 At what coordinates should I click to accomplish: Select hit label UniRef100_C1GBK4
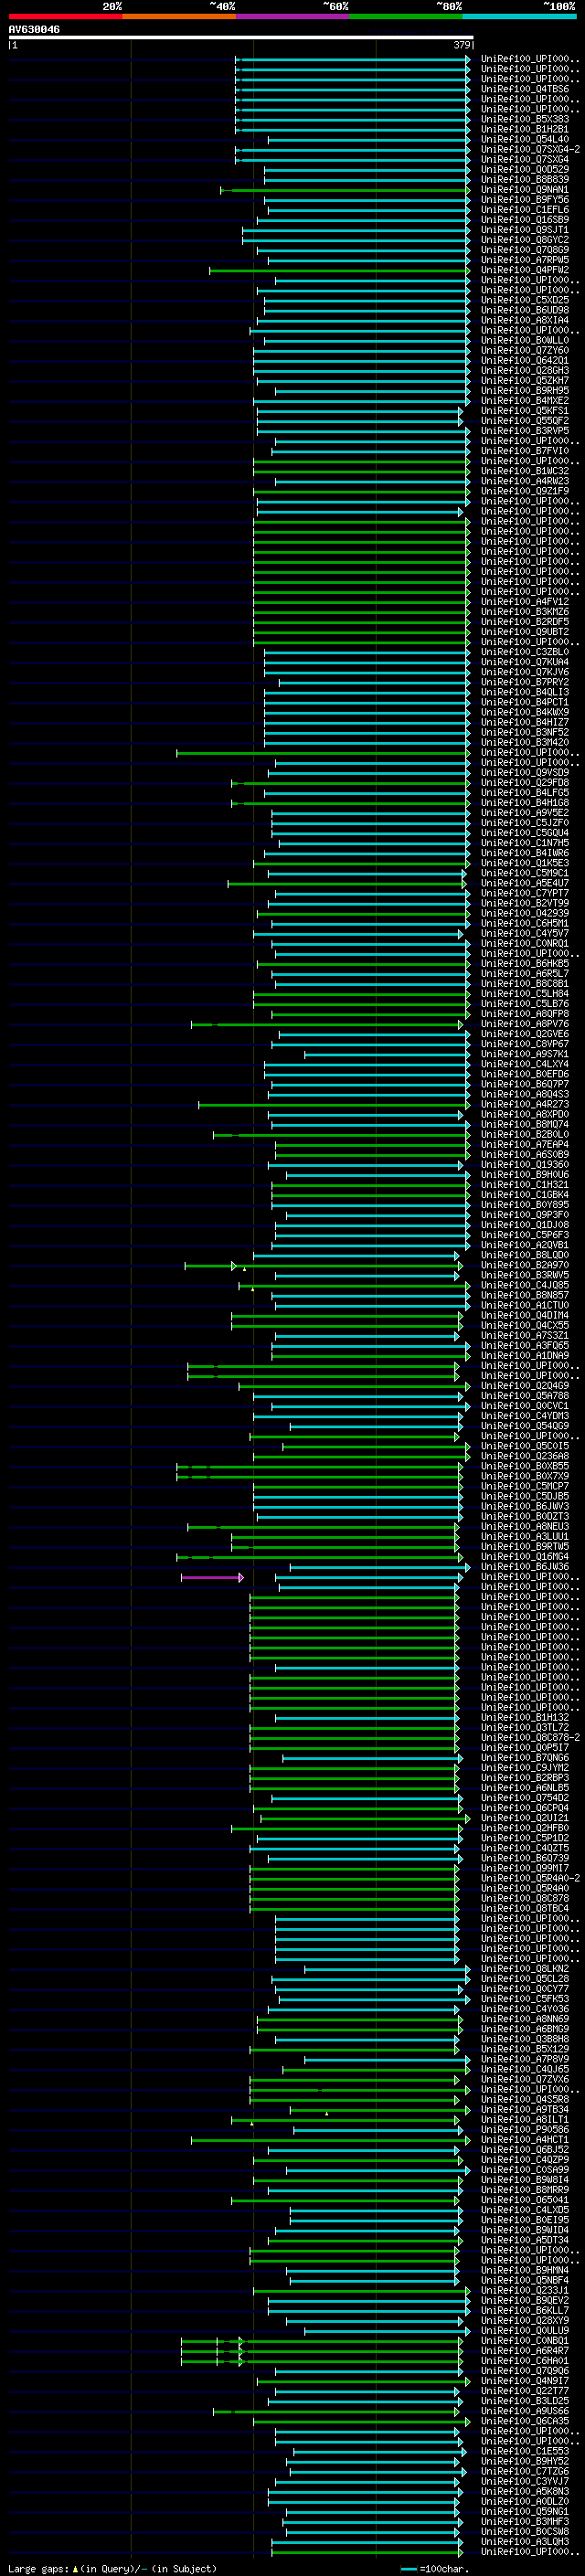point(525,1194)
